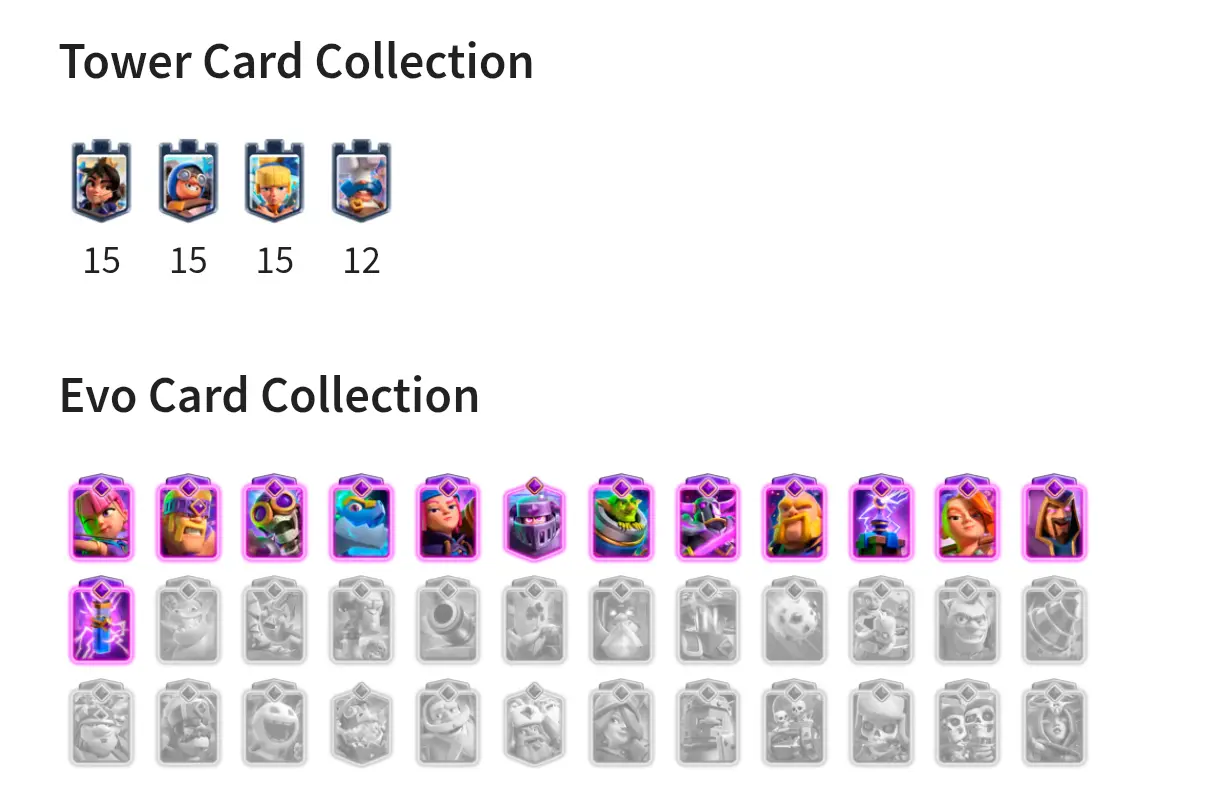Click the evolved Knight card
Screen dimensions: 1220x801
coord(794,518)
